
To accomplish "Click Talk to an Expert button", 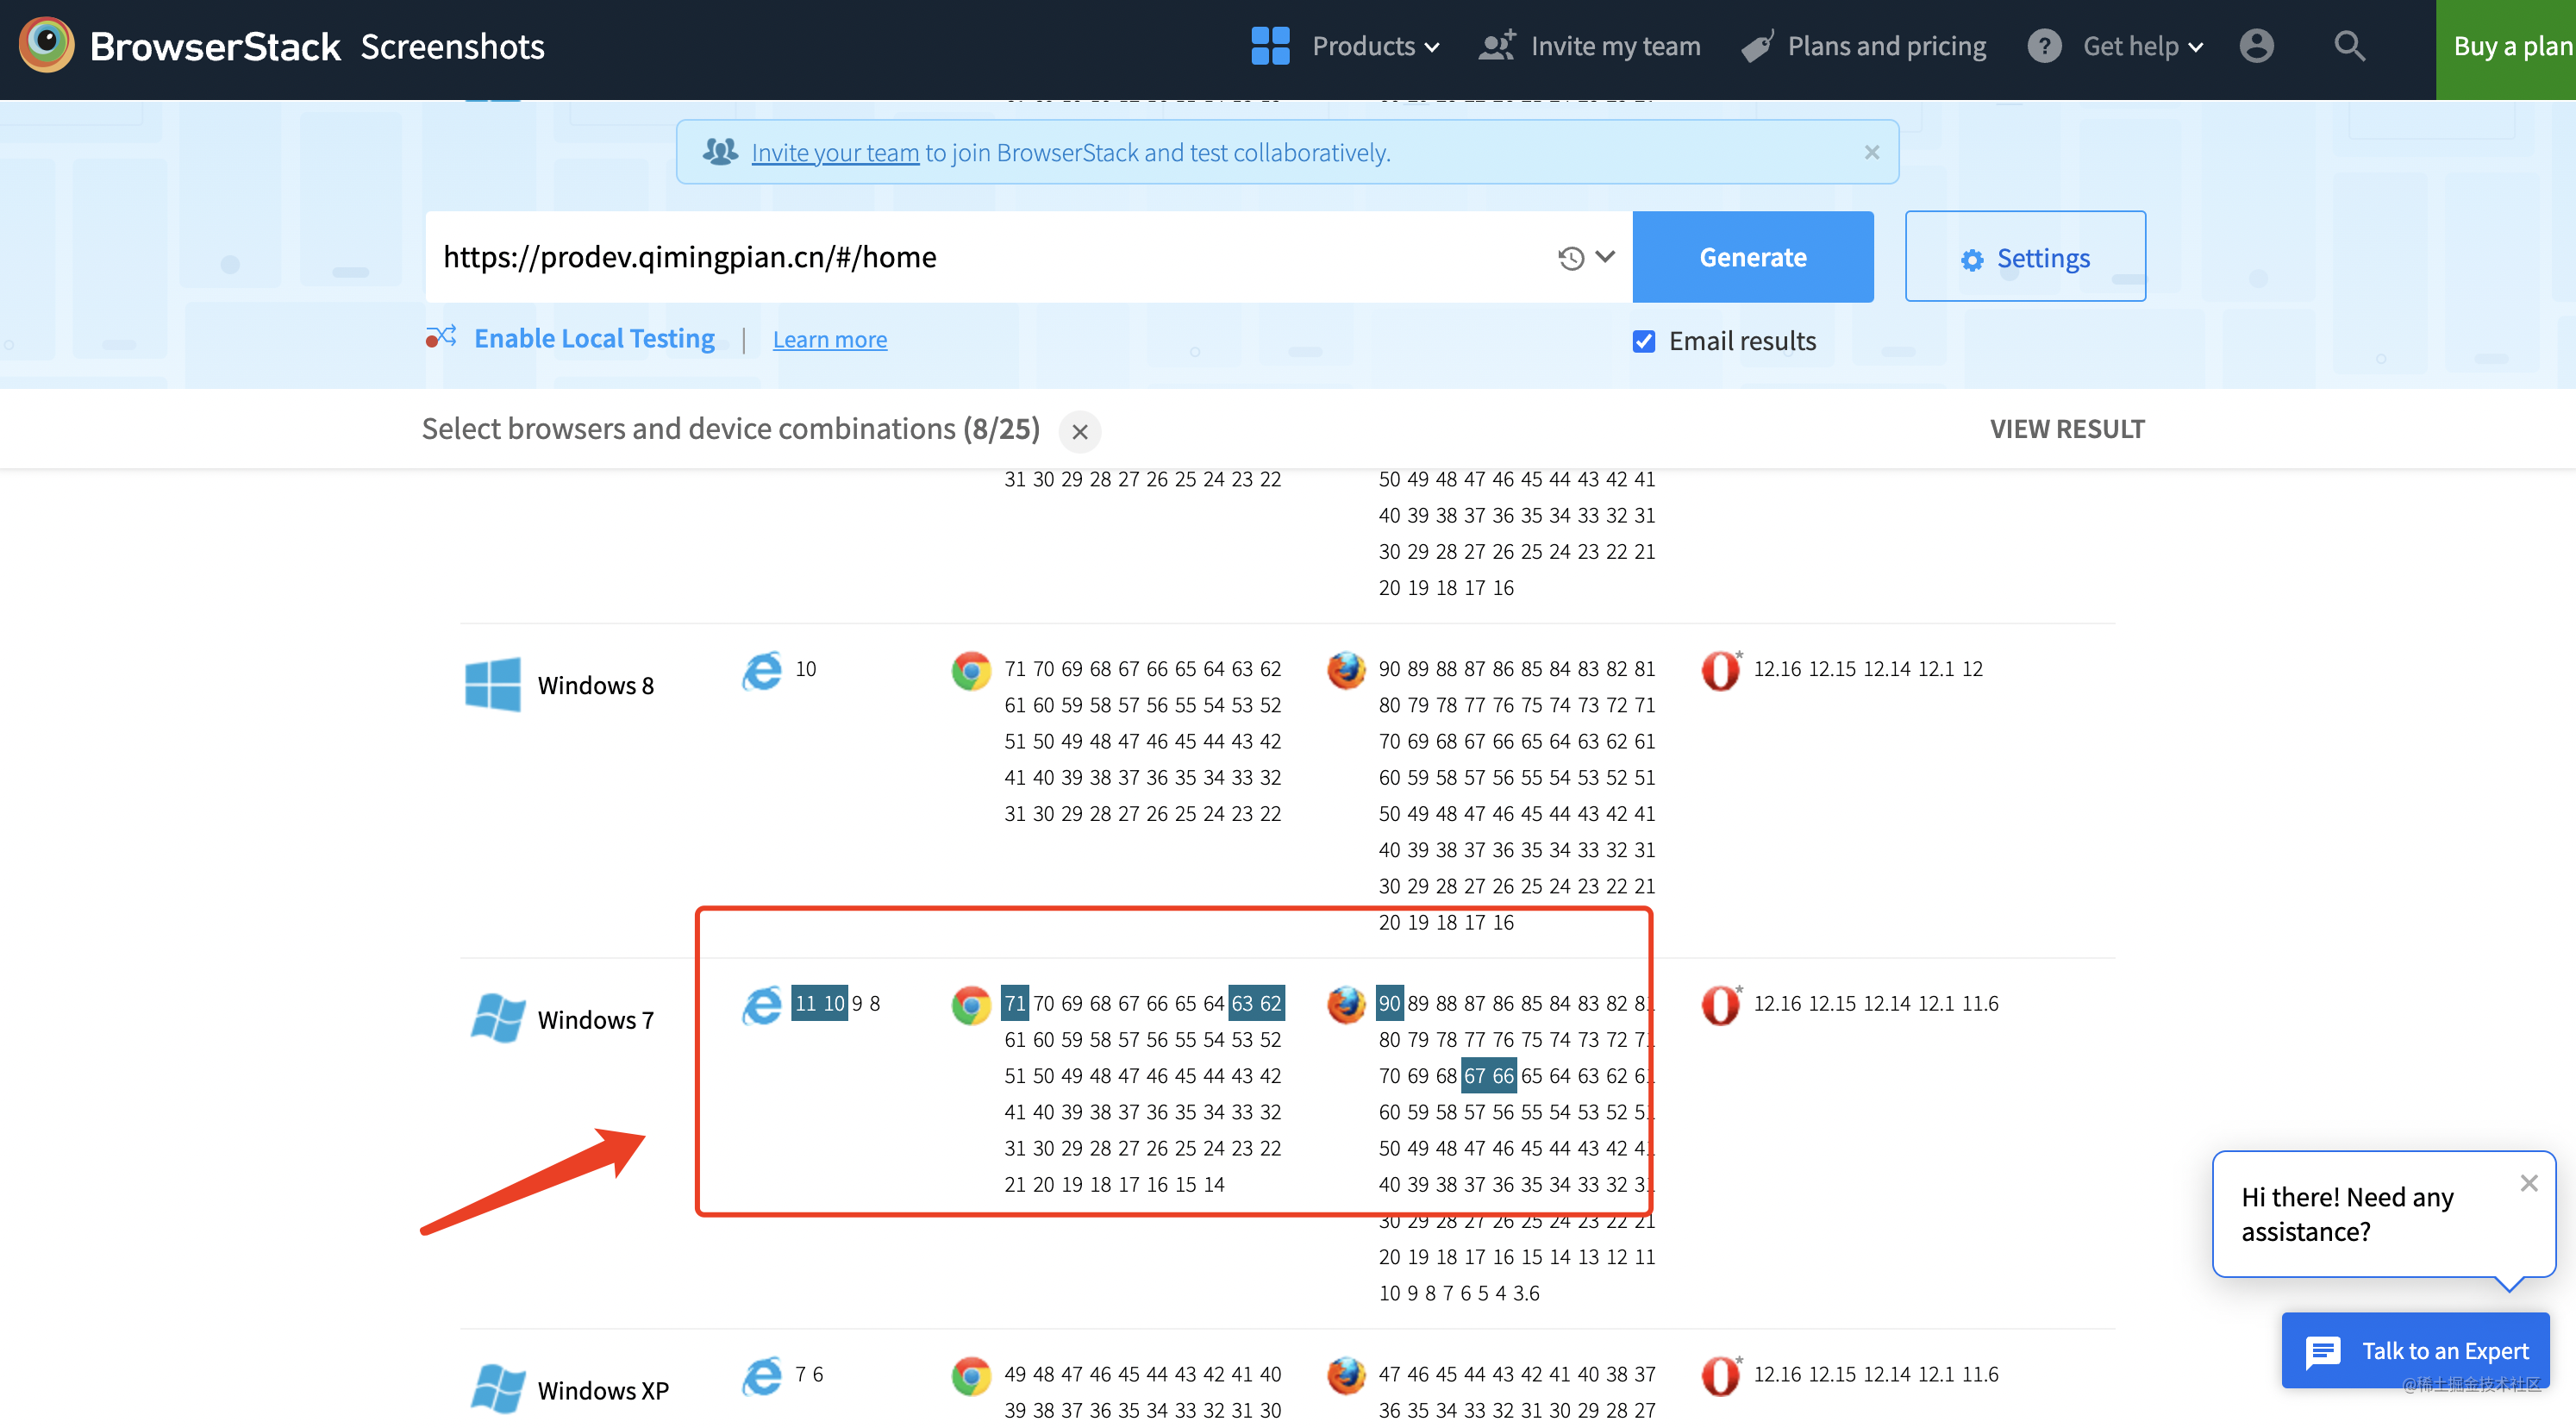I will click(2414, 1351).
